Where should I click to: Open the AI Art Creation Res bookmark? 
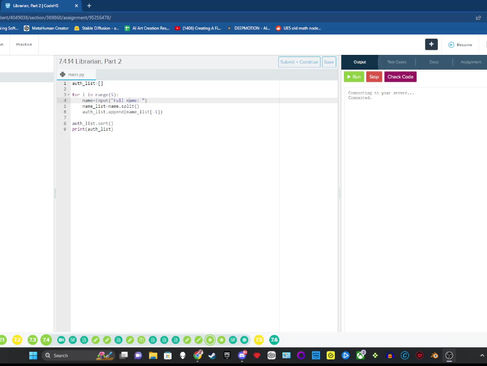(x=147, y=28)
